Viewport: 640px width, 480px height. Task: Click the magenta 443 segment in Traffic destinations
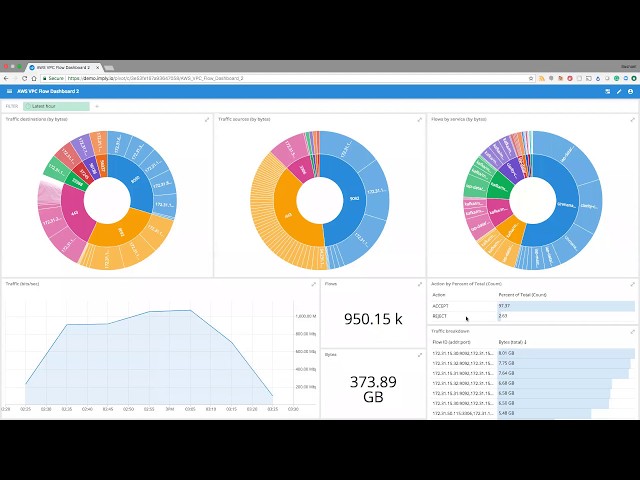[75, 214]
